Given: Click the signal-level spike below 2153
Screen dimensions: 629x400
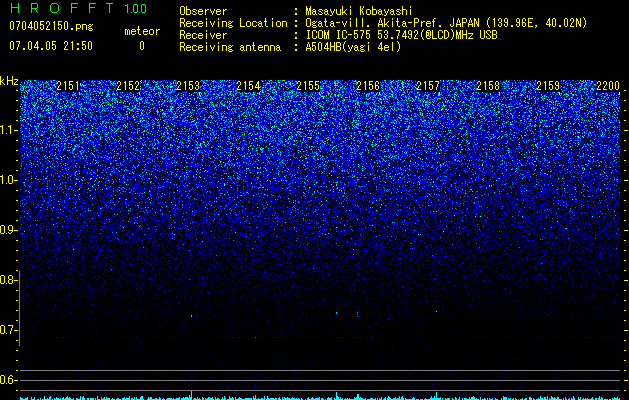Looking at the screenshot, I should point(191,394).
